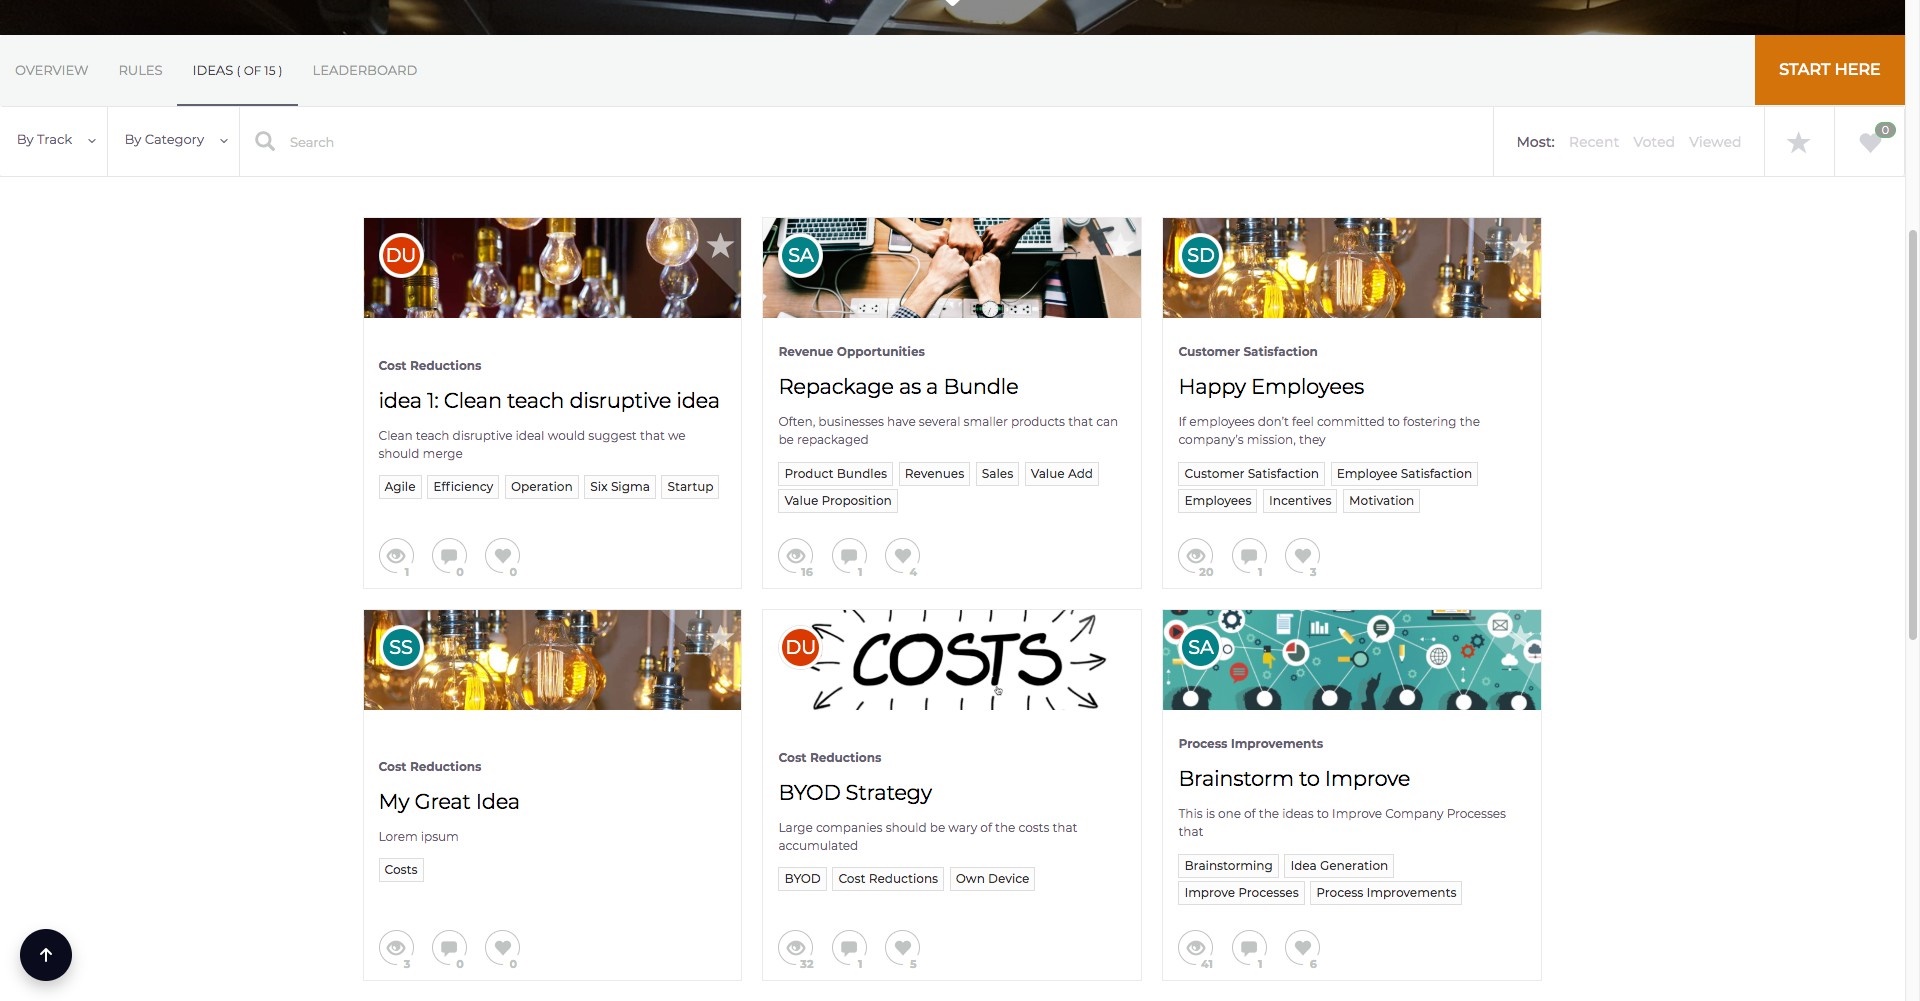Switch to the Overview tab
The image size is (1920, 1001).
(52, 70)
